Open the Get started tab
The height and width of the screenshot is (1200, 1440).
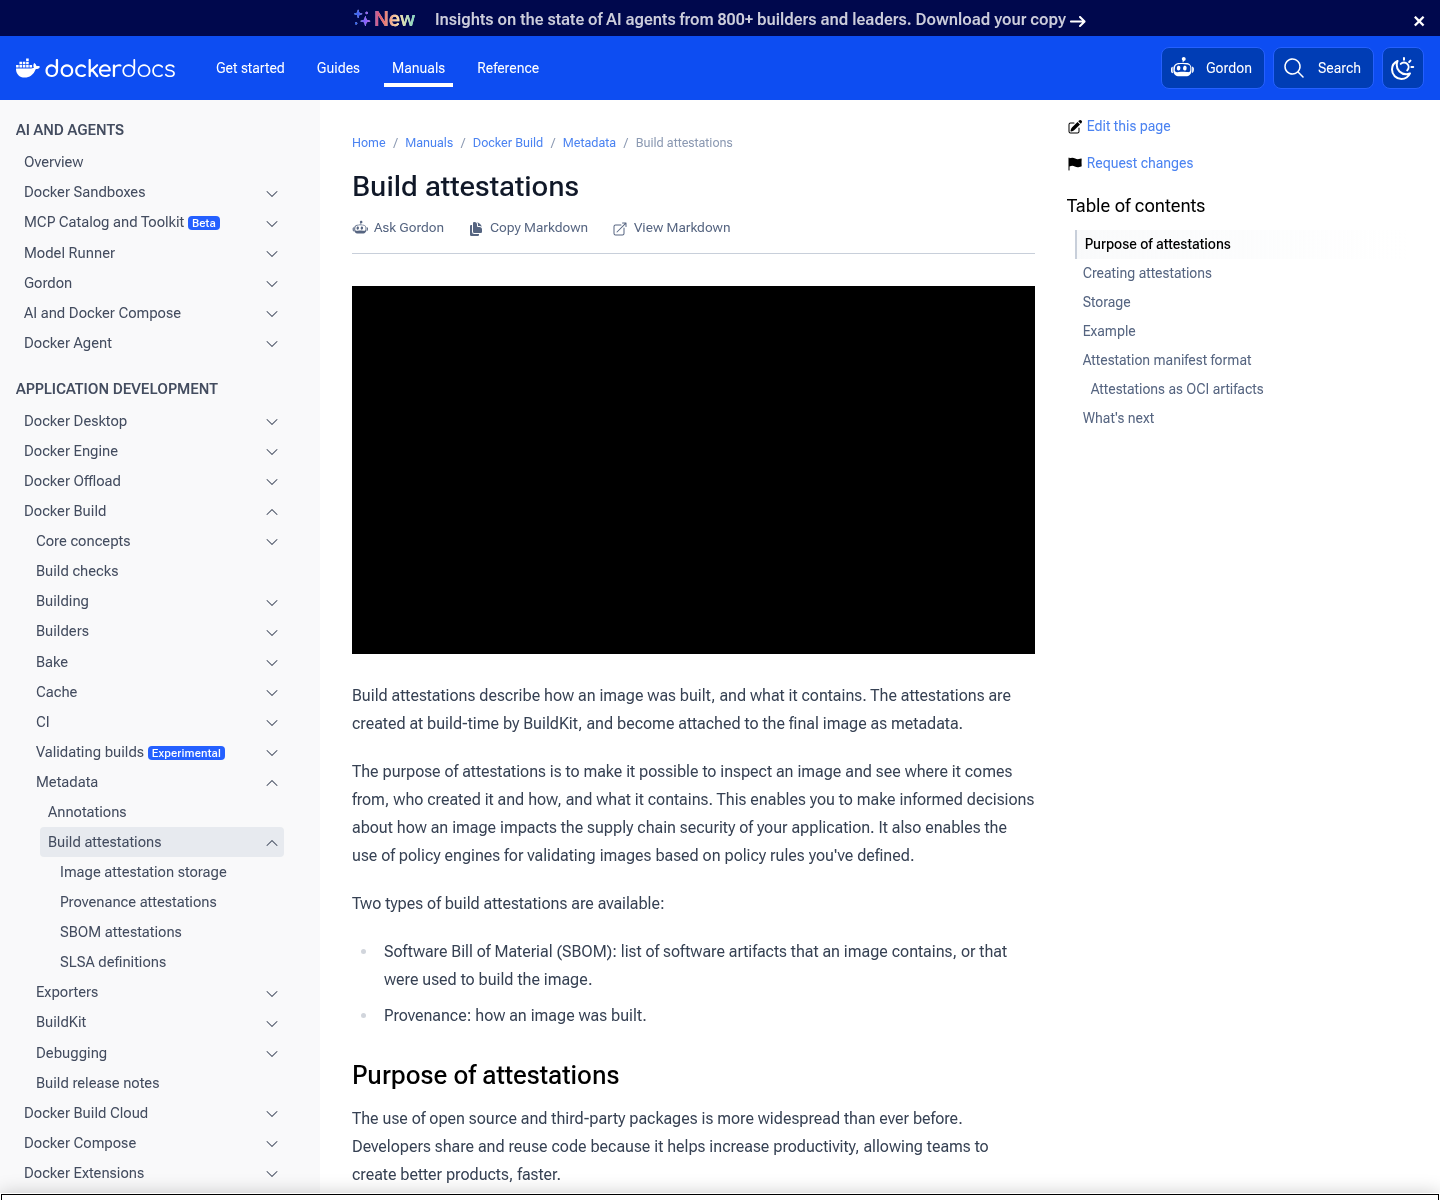click(250, 68)
